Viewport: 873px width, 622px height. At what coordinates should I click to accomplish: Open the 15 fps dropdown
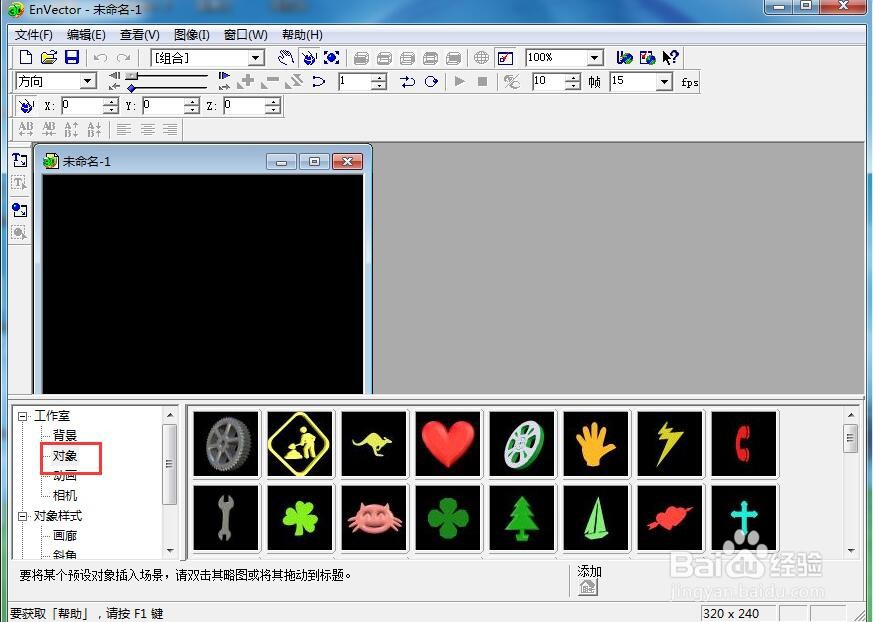pyautogui.click(x=664, y=82)
